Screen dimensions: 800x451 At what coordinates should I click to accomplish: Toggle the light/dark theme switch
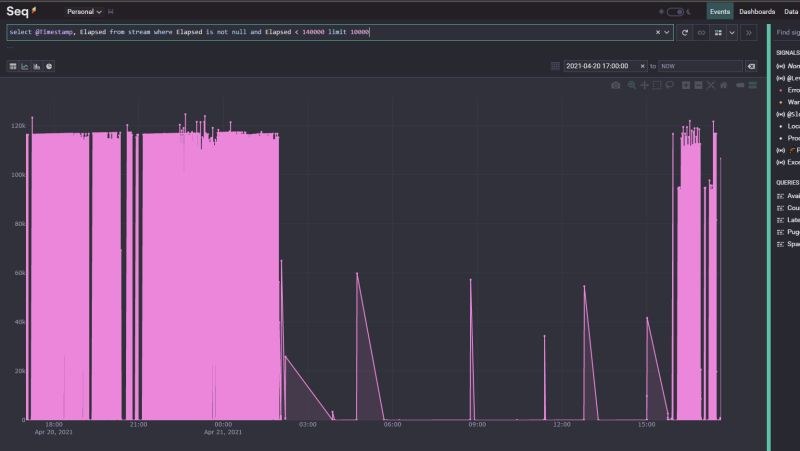[675, 12]
